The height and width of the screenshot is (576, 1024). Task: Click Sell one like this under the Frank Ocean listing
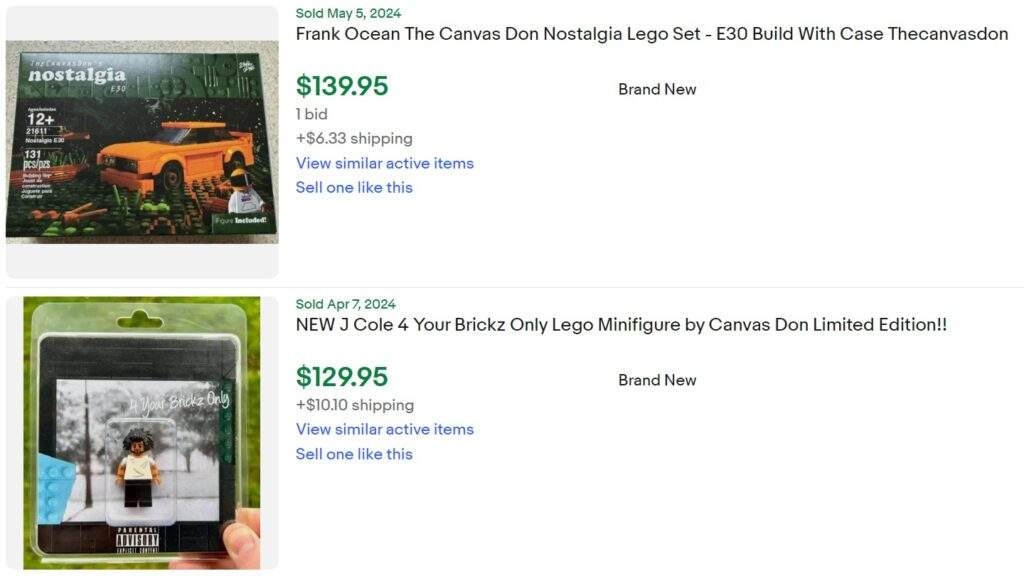pos(354,187)
